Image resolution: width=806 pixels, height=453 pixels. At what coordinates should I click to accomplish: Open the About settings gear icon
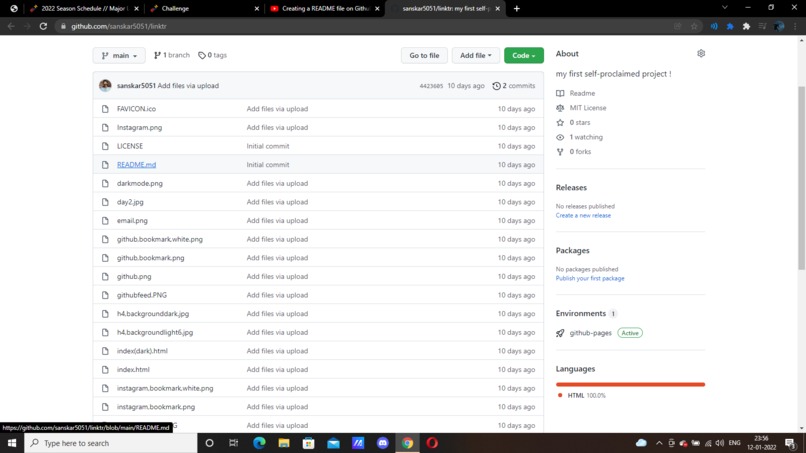coord(701,53)
